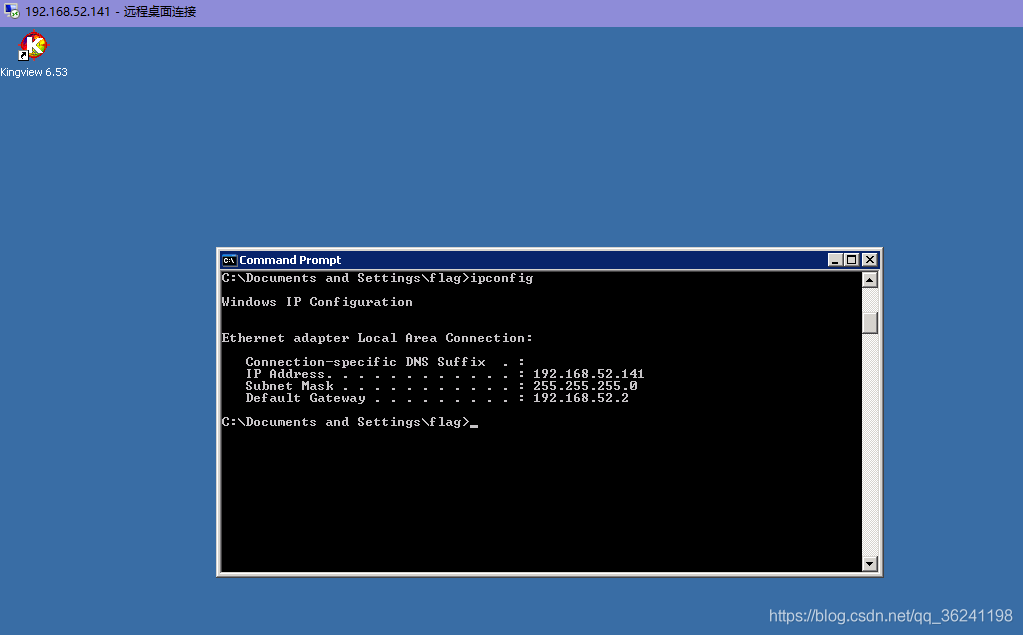Image resolution: width=1023 pixels, height=635 pixels.
Task: Click the Command Prompt scrollbar thumb
Action: pyautogui.click(x=870, y=323)
